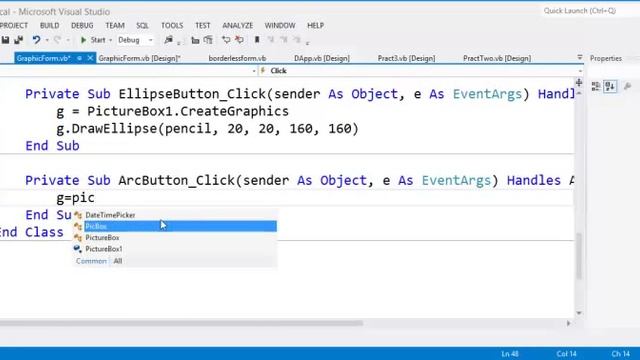Click the greyed Redo icon
This screenshot has height=360, width=640.
57,40
